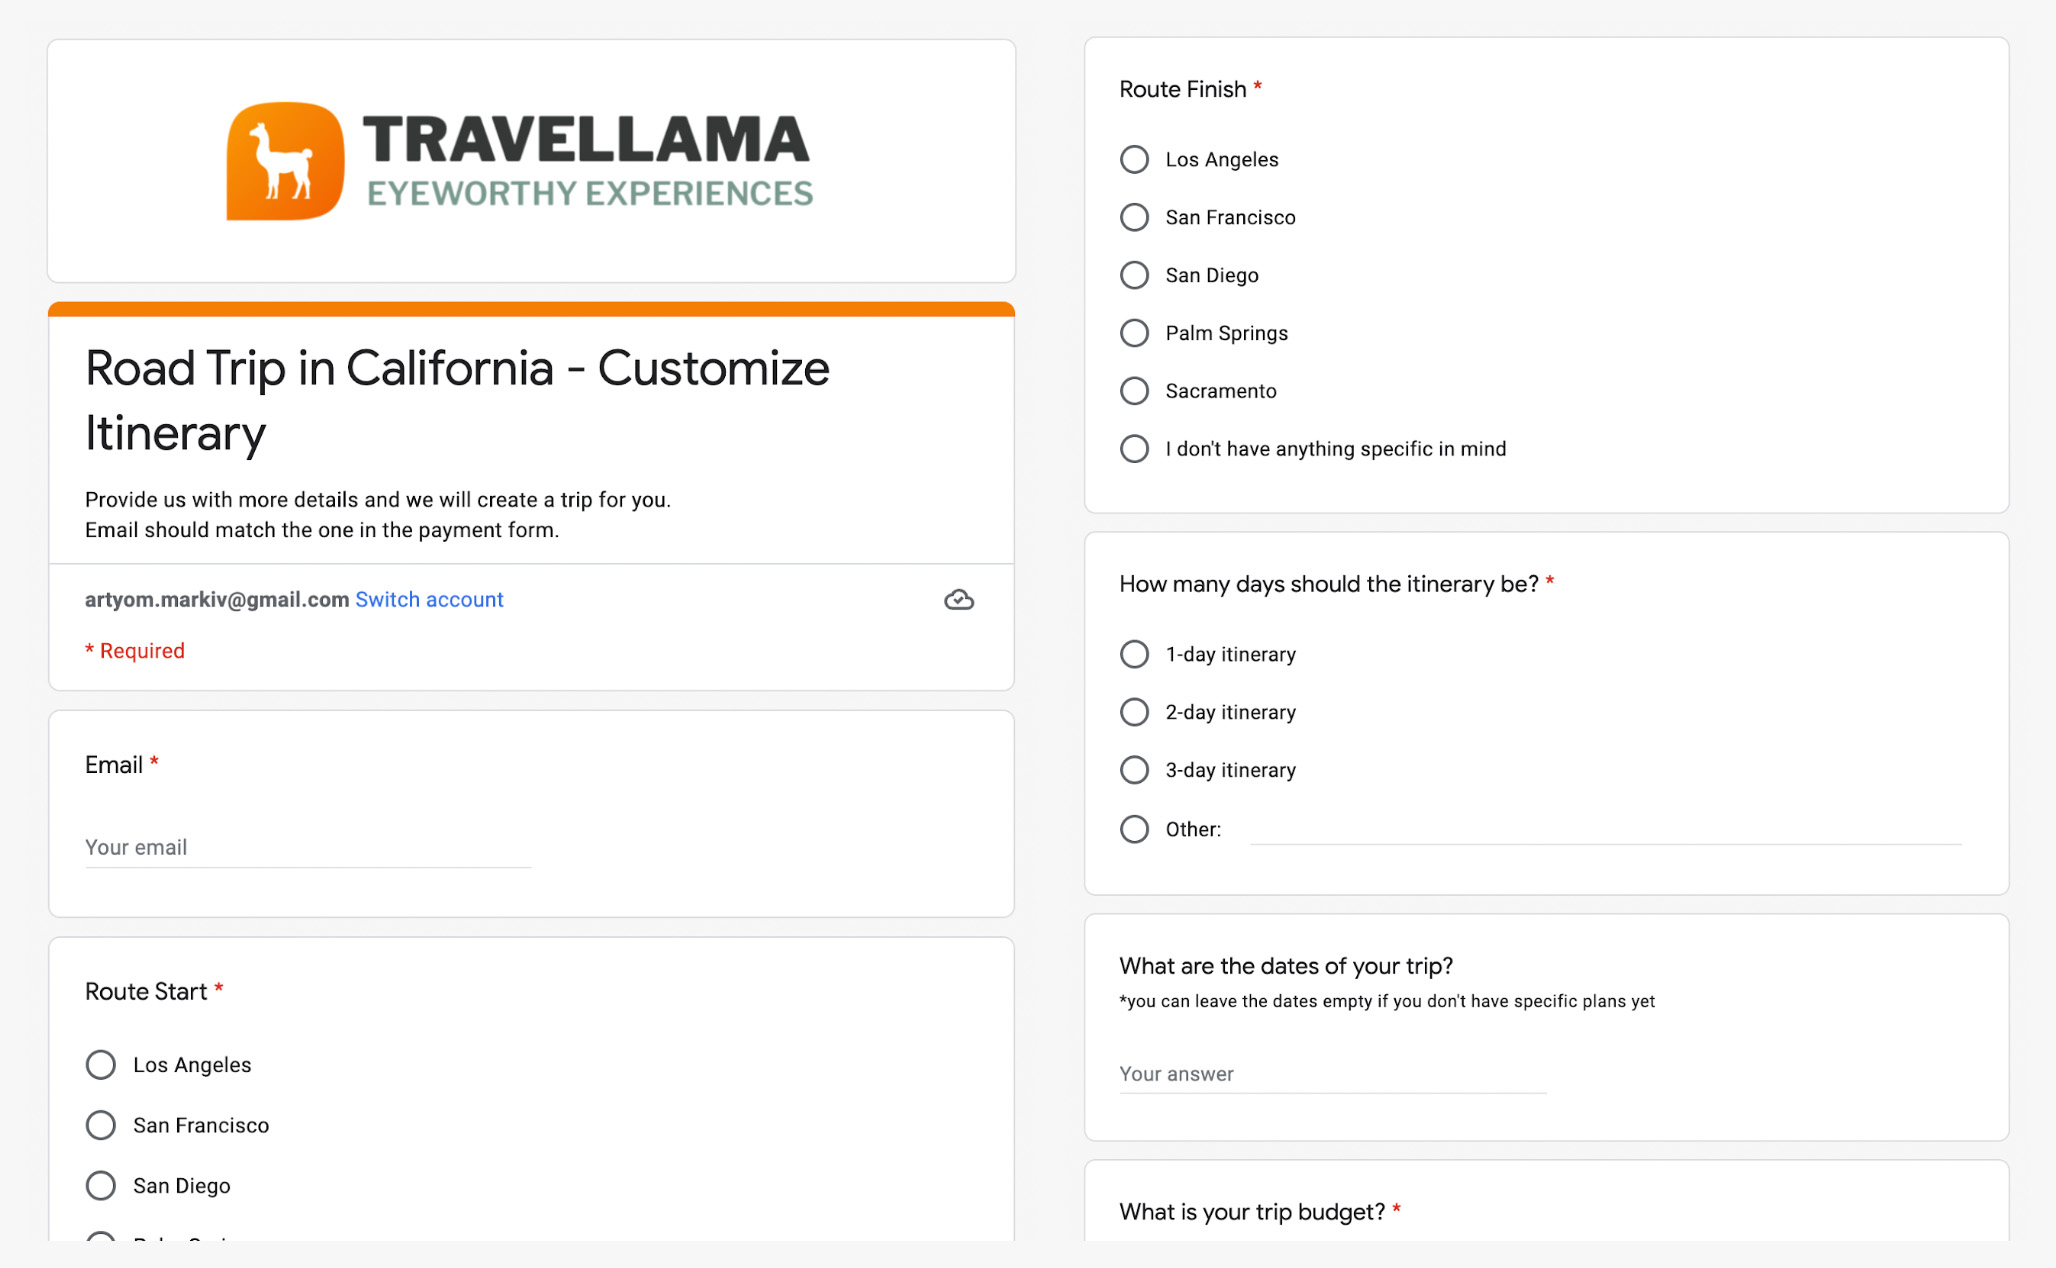Click the Travellama Eyeworthy Experiences header text
Viewport: 2056px width, 1268px height.
coord(588,161)
